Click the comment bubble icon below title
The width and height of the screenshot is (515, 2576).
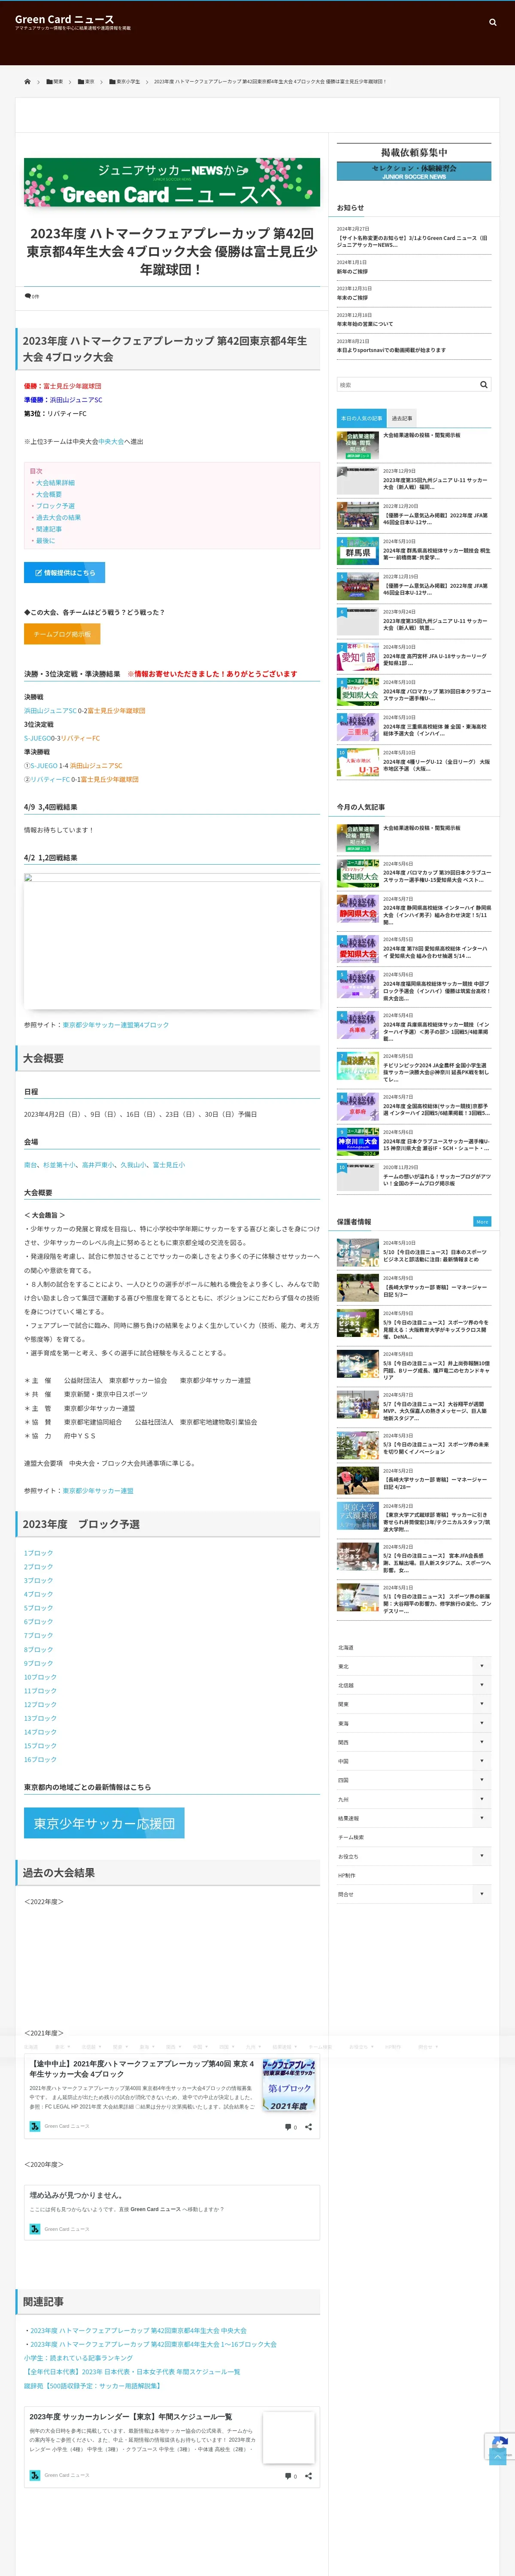pyautogui.click(x=28, y=296)
